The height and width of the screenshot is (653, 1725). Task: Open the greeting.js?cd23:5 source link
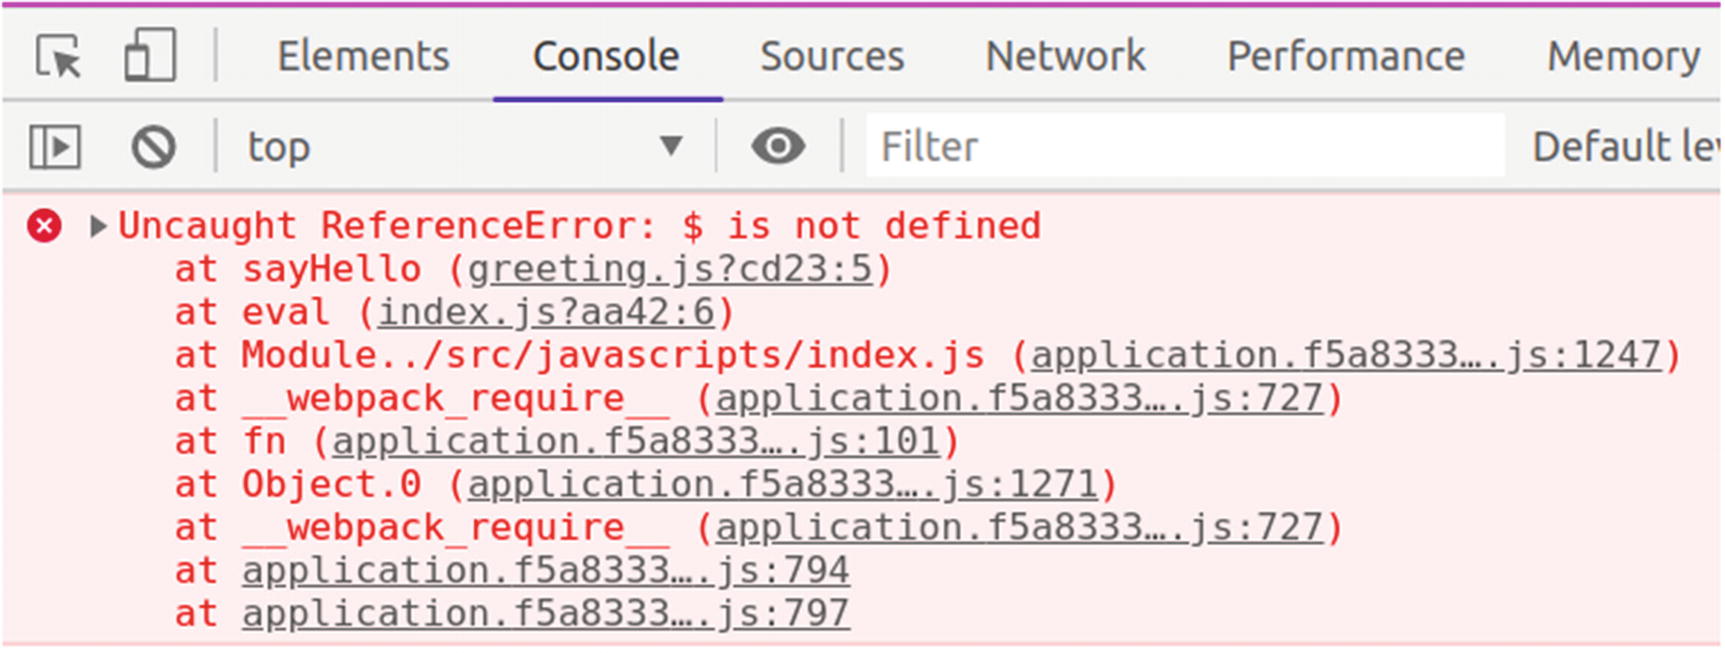click(x=670, y=269)
